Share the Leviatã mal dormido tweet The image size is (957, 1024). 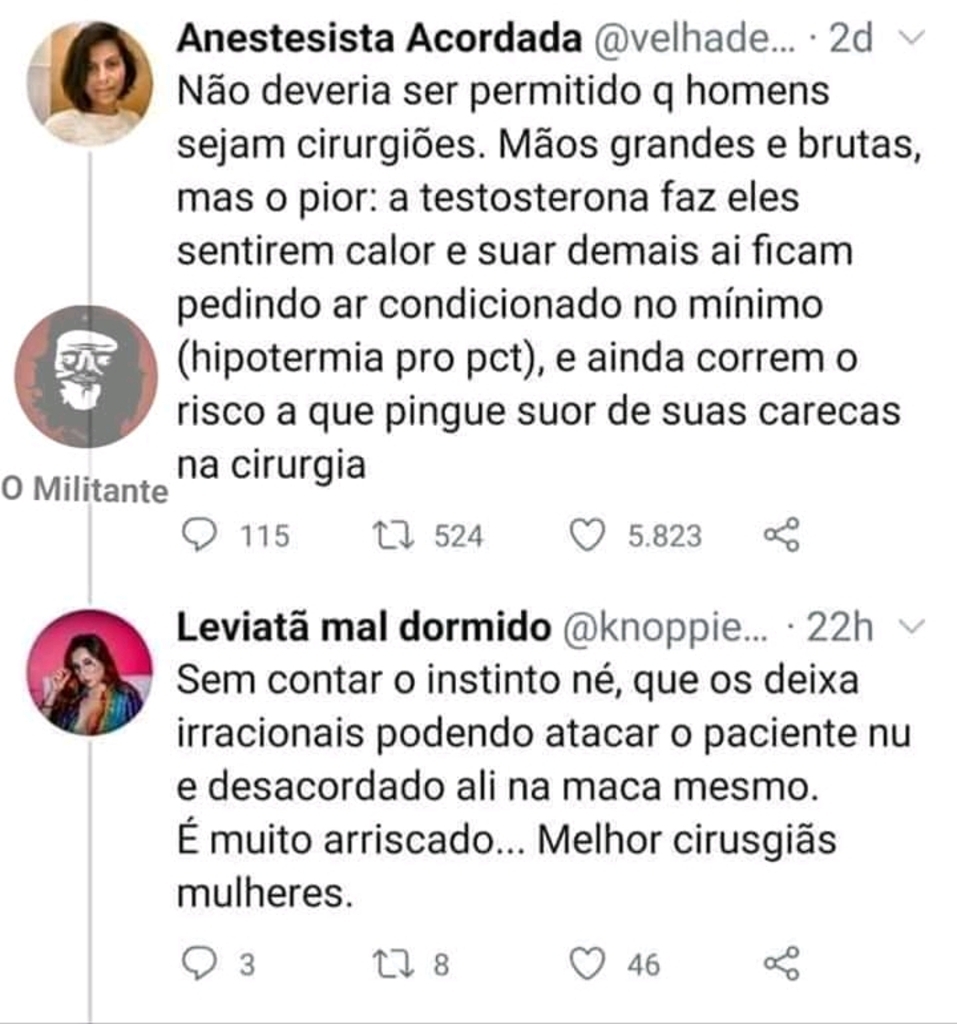click(x=781, y=964)
